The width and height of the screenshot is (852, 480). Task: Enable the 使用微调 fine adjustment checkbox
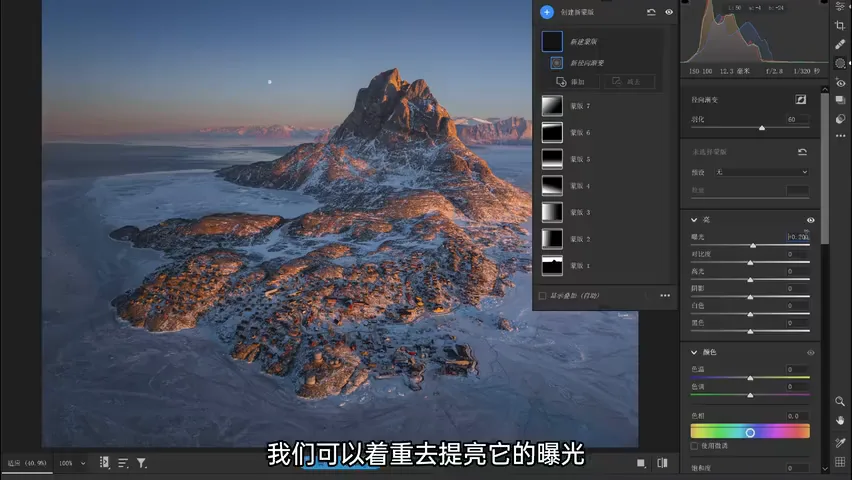694,446
